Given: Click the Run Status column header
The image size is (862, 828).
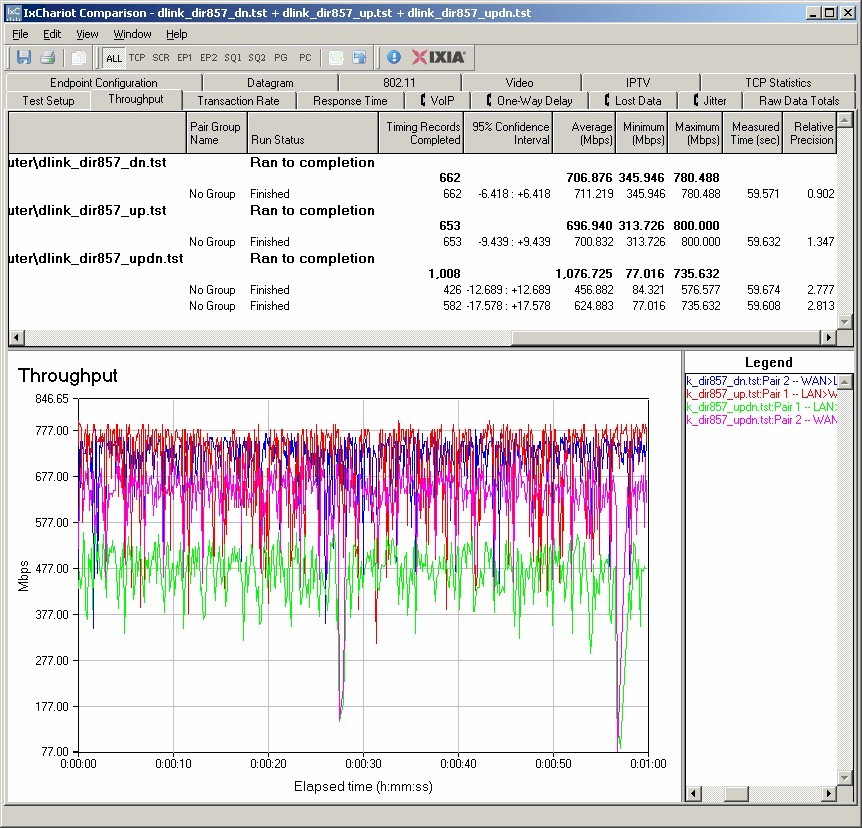Looking at the screenshot, I should coord(313,133).
